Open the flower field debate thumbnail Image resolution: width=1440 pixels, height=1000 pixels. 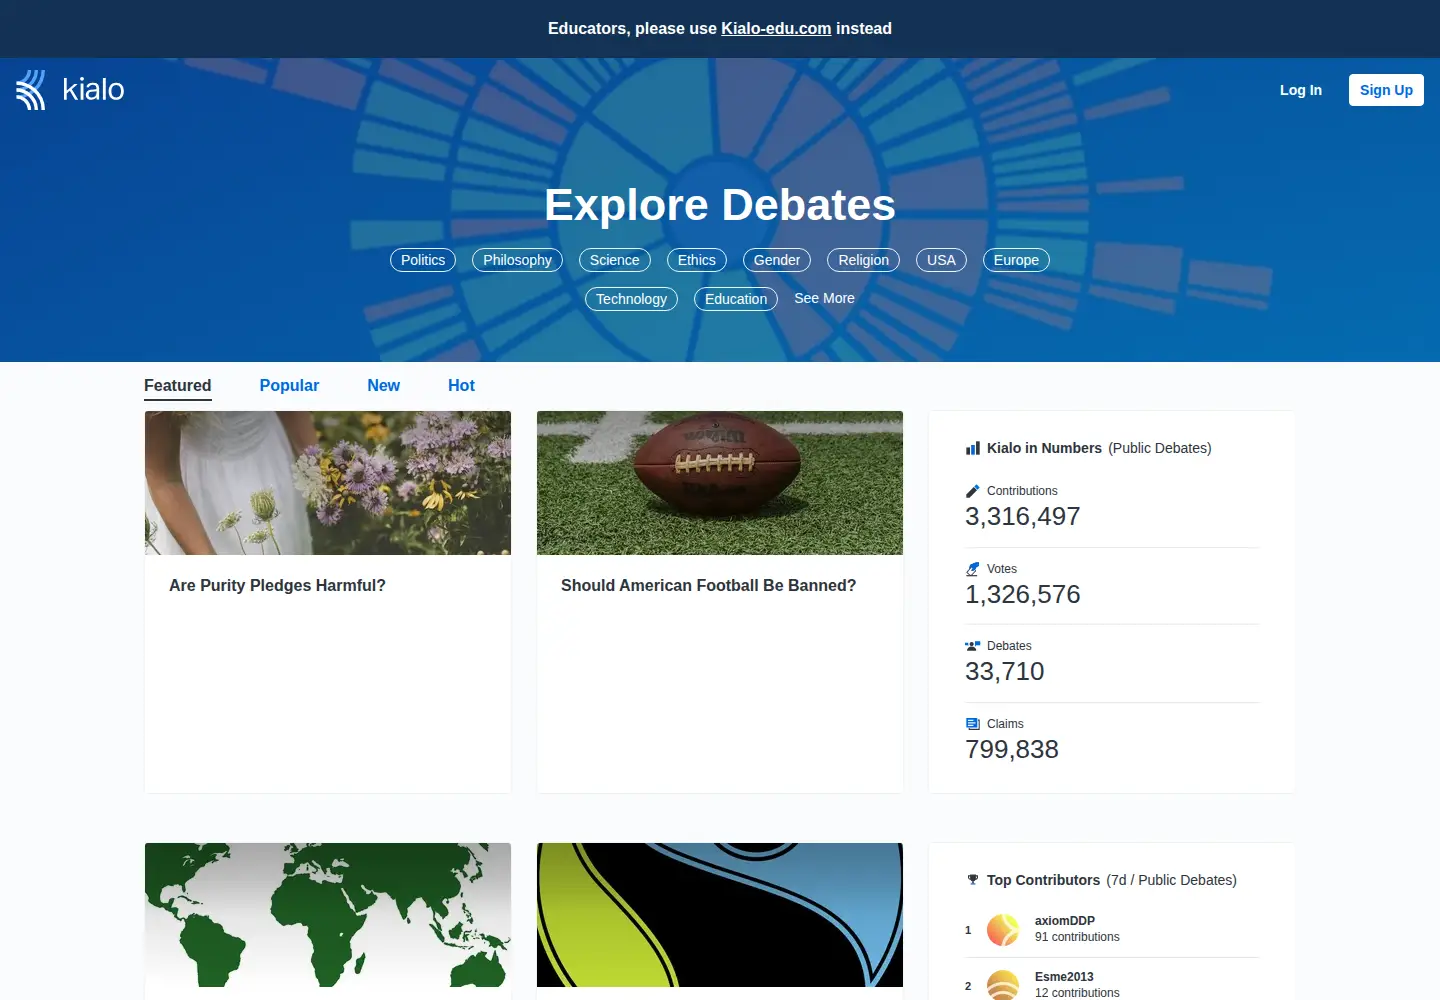click(328, 483)
